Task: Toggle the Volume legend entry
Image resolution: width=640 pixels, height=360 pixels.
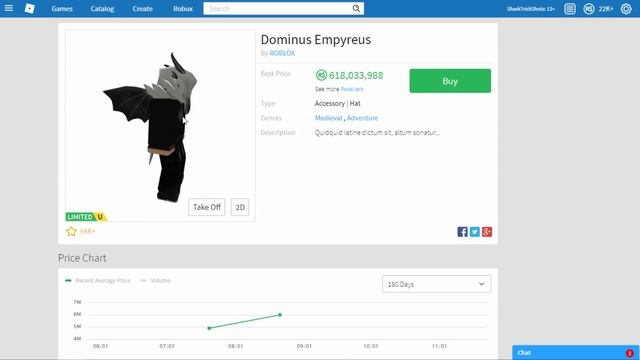Action: [x=156, y=280]
